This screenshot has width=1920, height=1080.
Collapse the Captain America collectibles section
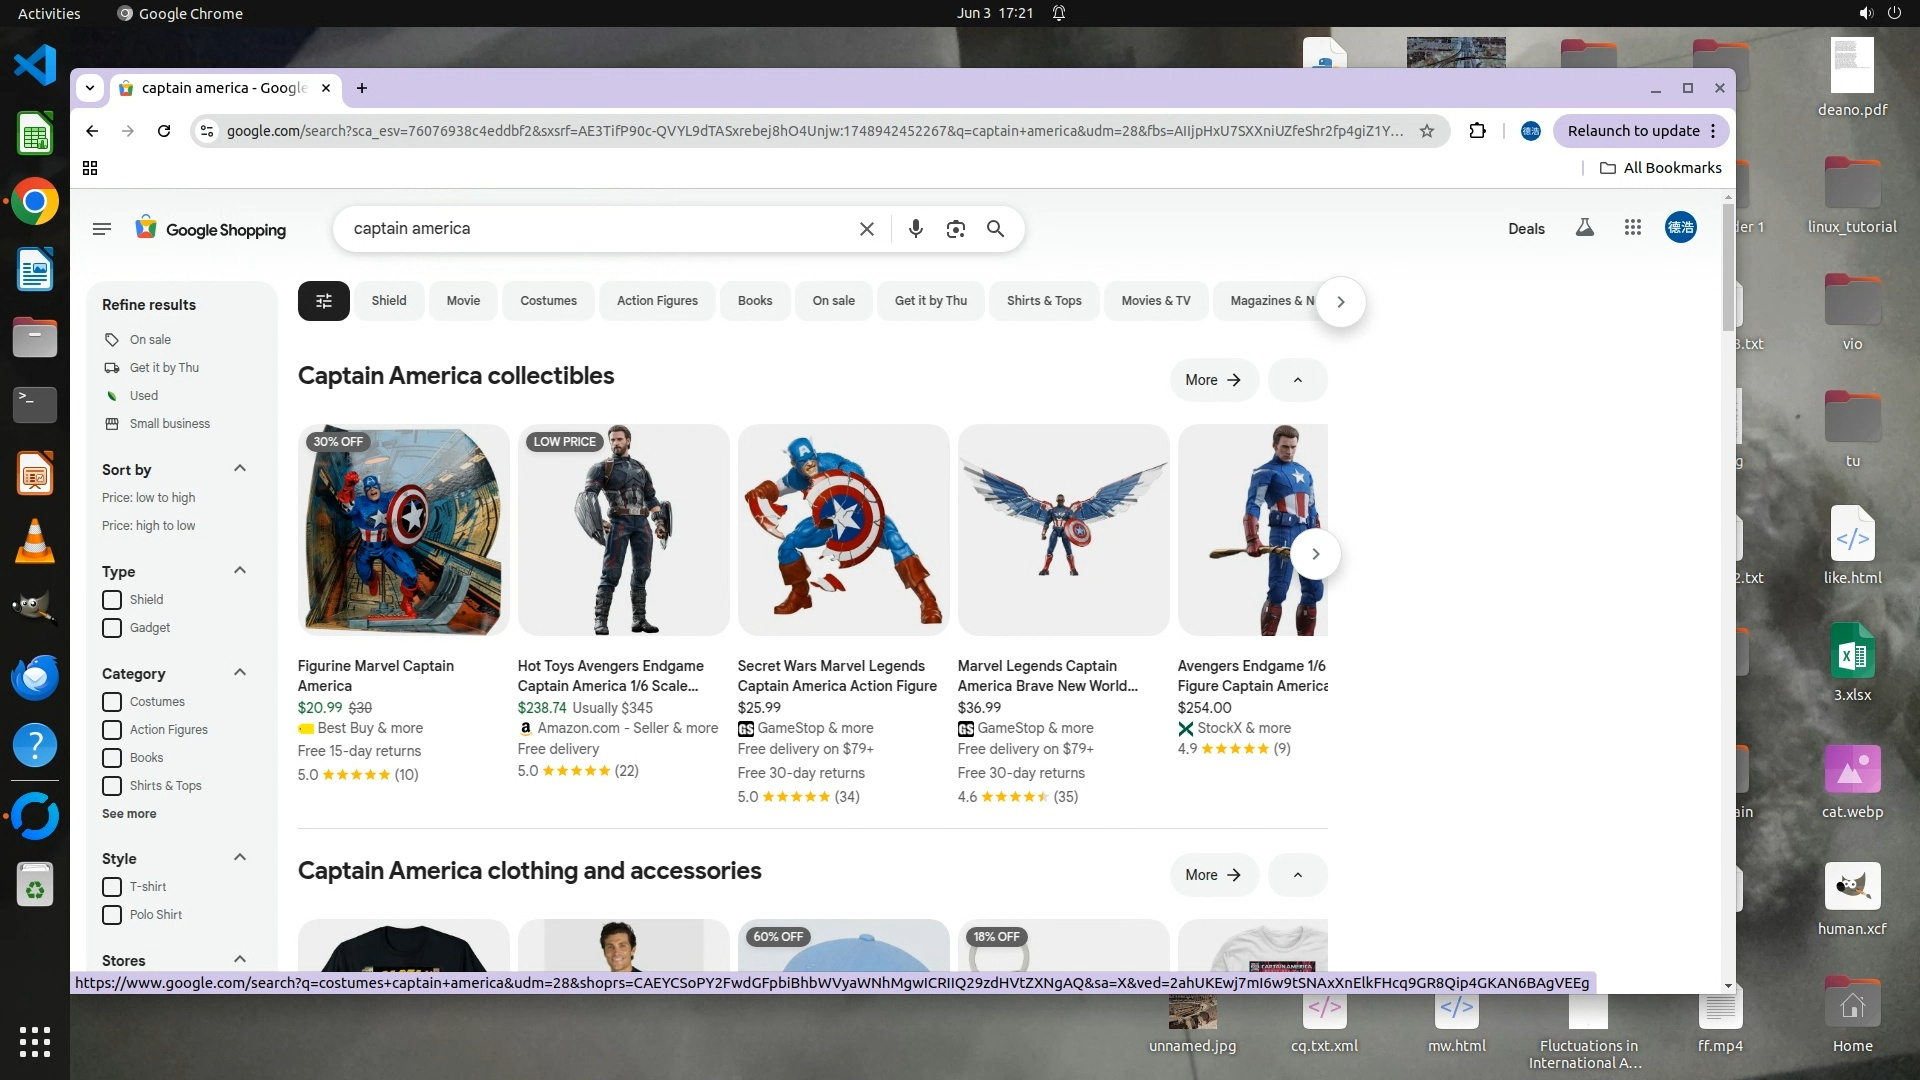pyautogui.click(x=1297, y=380)
